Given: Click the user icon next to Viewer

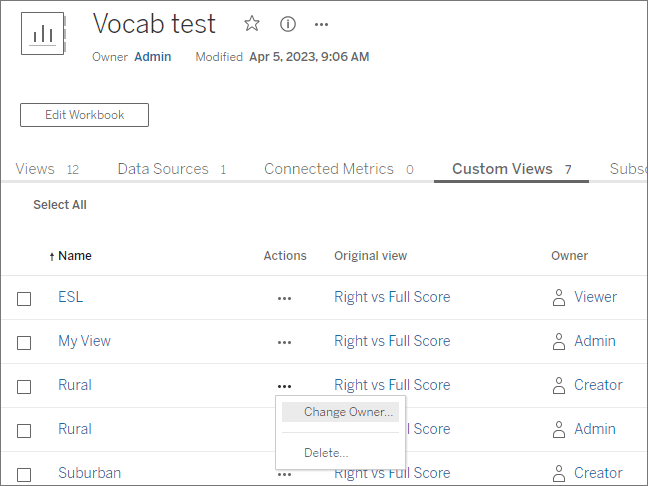Looking at the screenshot, I should point(559,297).
